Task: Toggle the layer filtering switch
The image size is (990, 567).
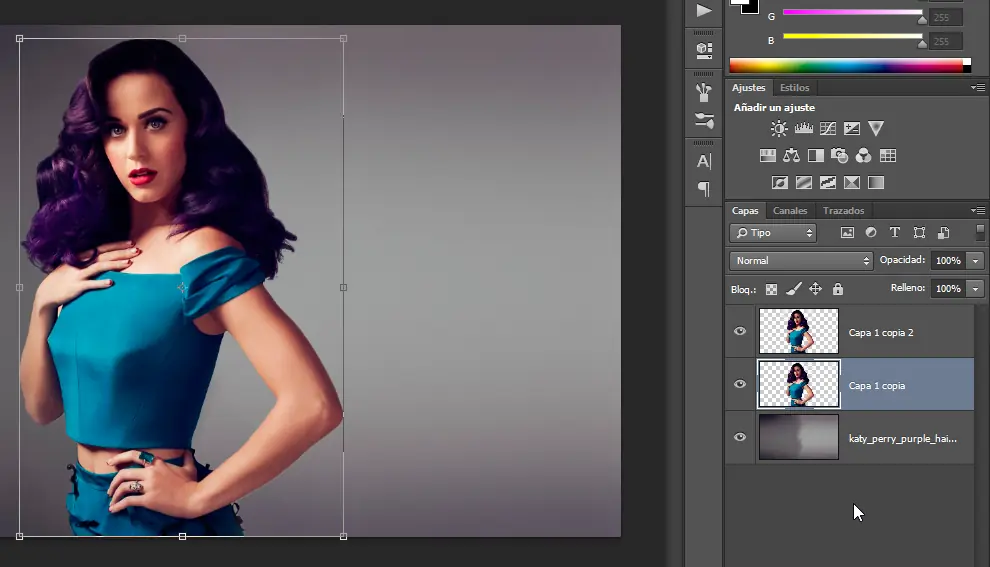Action: click(980, 232)
